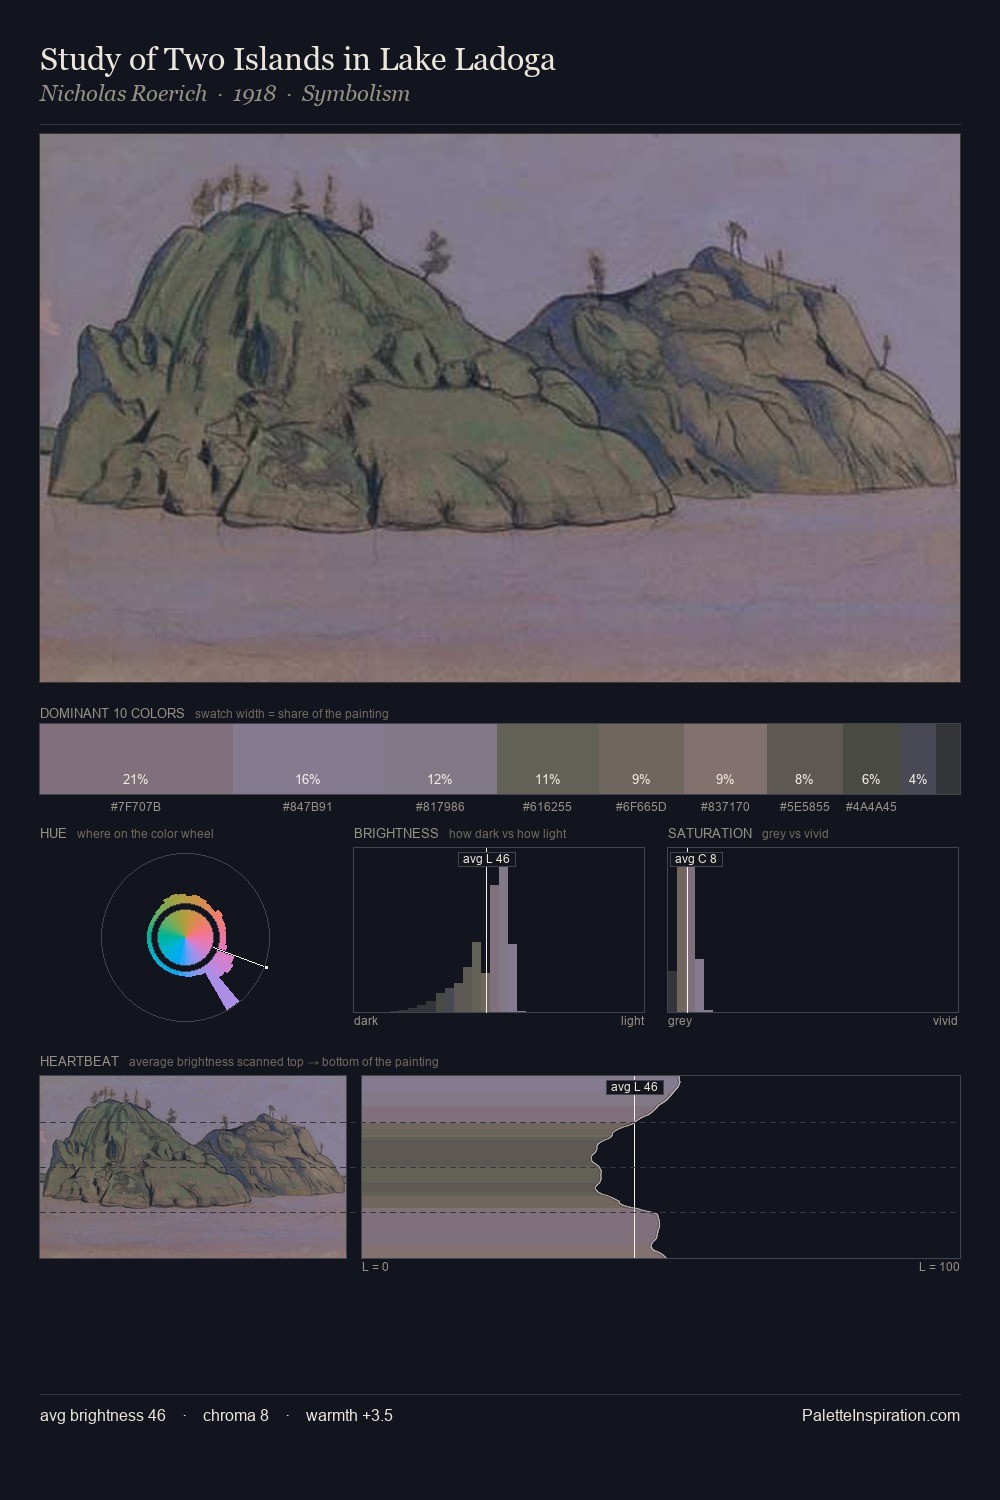Click the hue color wheel chart
The image size is (1000, 1500).
click(x=185, y=937)
